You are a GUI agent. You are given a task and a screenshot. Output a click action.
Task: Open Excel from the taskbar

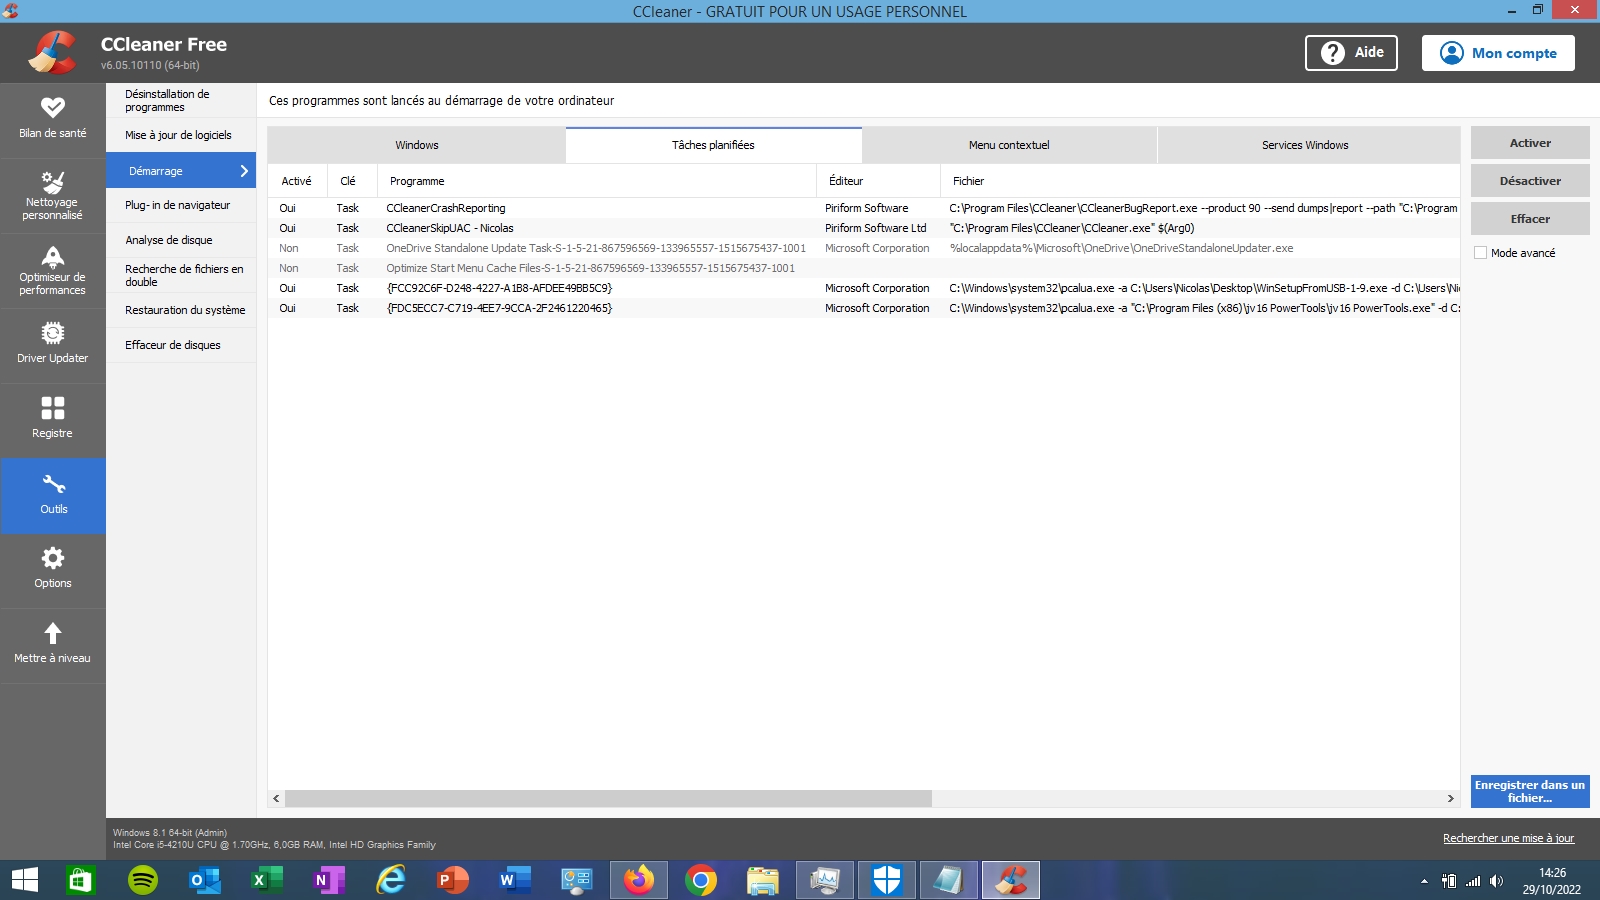[x=267, y=880]
